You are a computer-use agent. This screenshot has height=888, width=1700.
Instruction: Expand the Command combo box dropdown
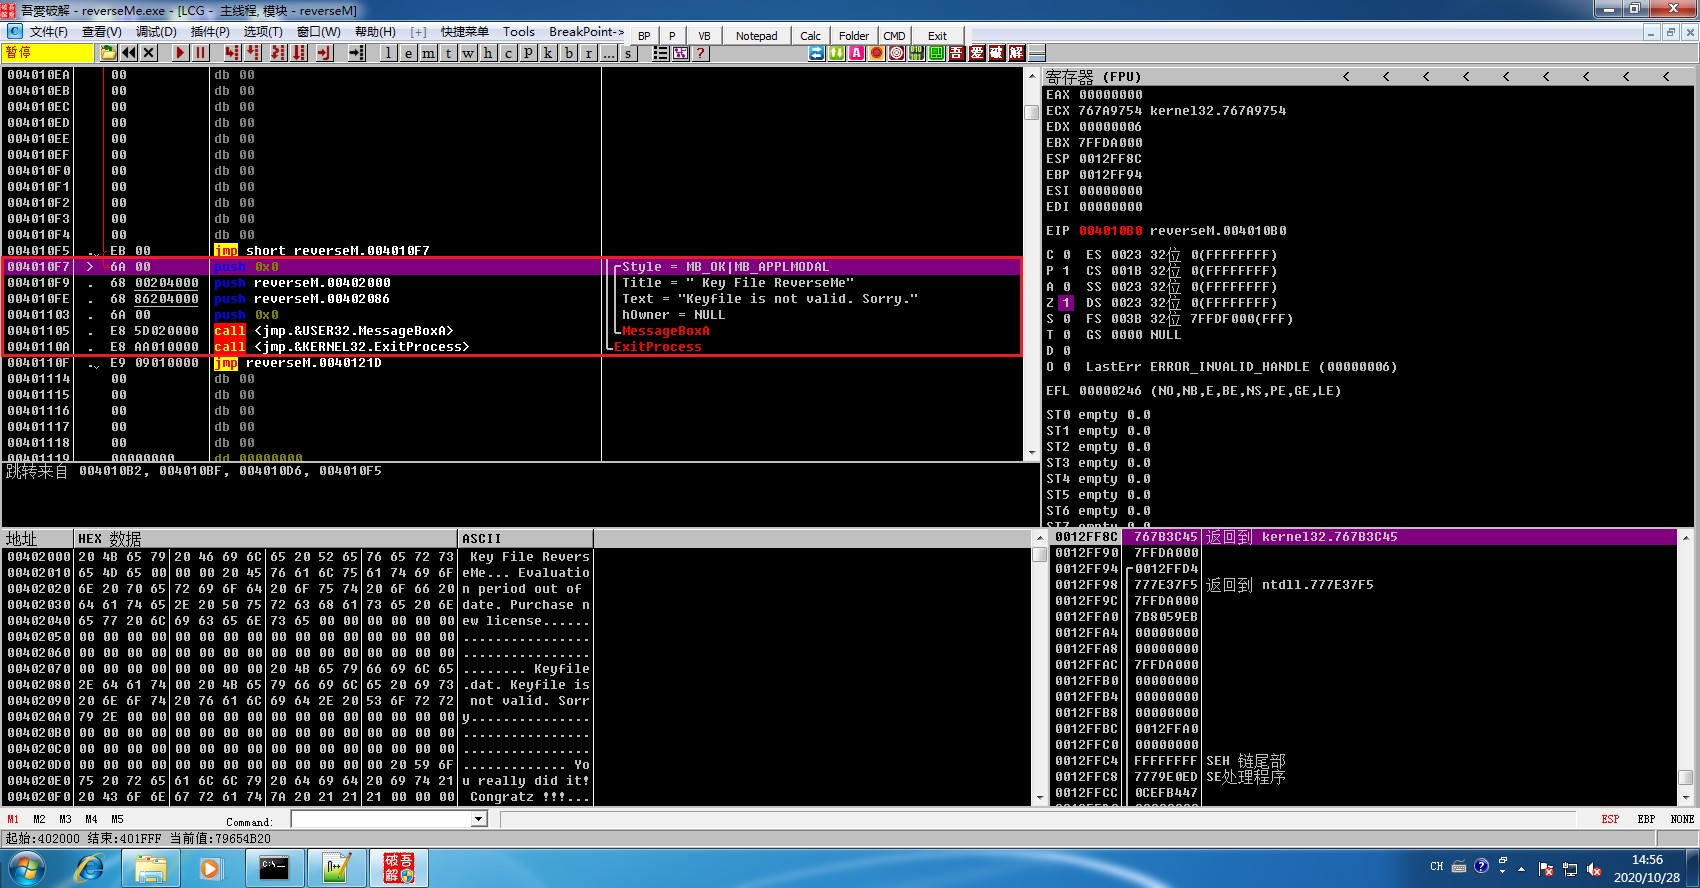pyautogui.click(x=479, y=819)
